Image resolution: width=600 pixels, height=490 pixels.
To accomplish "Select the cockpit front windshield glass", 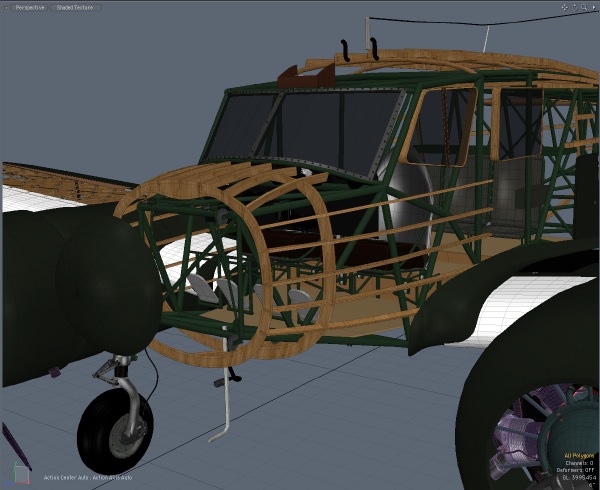I will pyautogui.click(x=330, y=127).
